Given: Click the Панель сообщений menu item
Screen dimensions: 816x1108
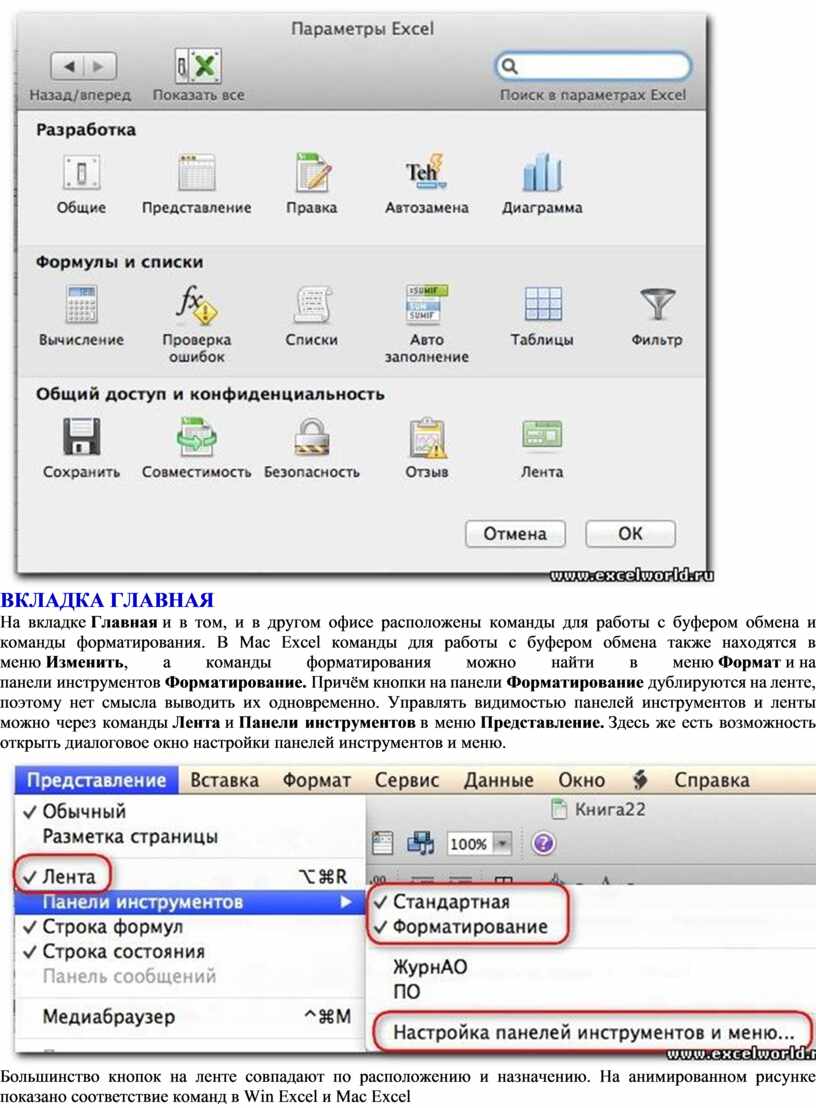Looking at the screenshot, I should tap(189, 977).
